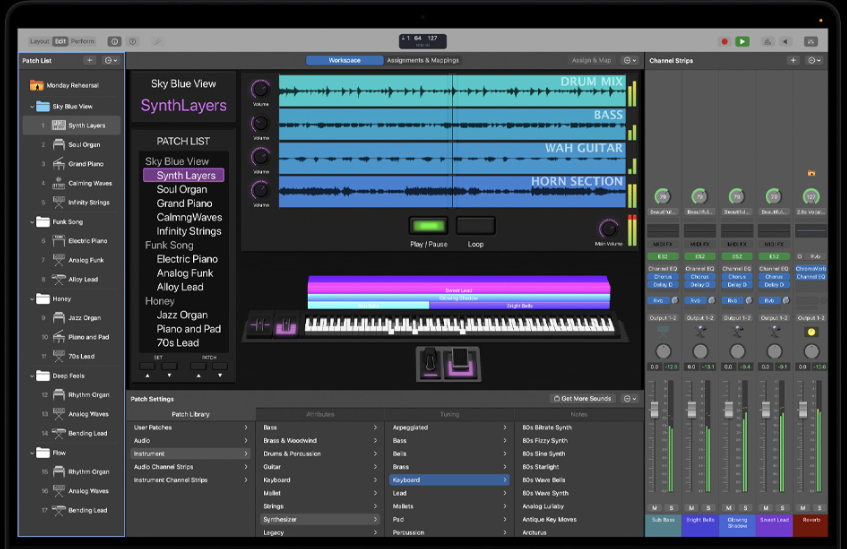The height and width of the screenshot is (549, 847).
Task: Click the Bass track volume knob
Action: (260, 124)
